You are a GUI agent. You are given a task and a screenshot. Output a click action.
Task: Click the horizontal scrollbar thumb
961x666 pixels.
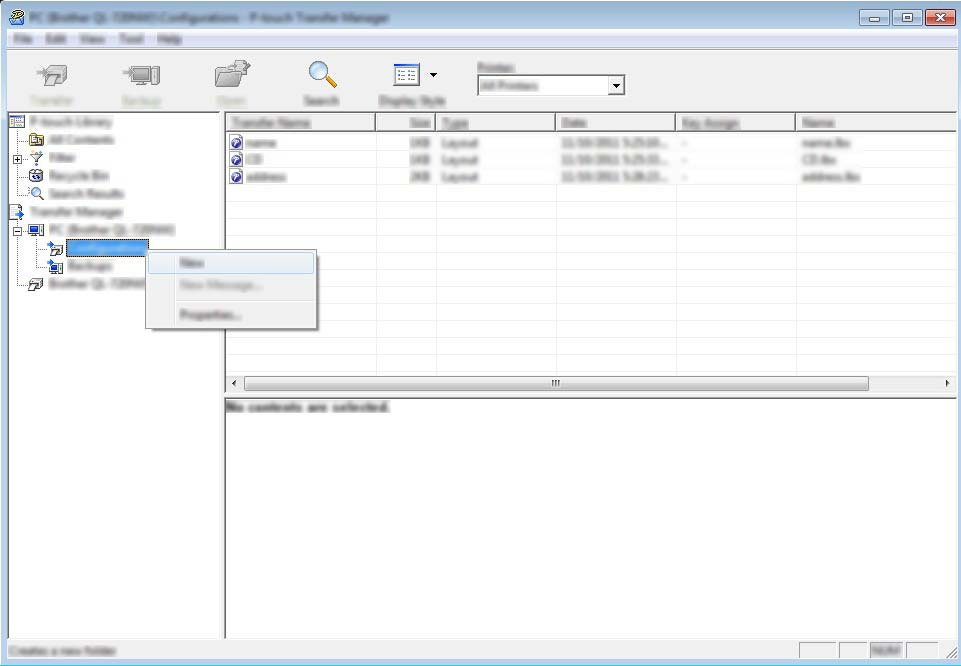556,384
